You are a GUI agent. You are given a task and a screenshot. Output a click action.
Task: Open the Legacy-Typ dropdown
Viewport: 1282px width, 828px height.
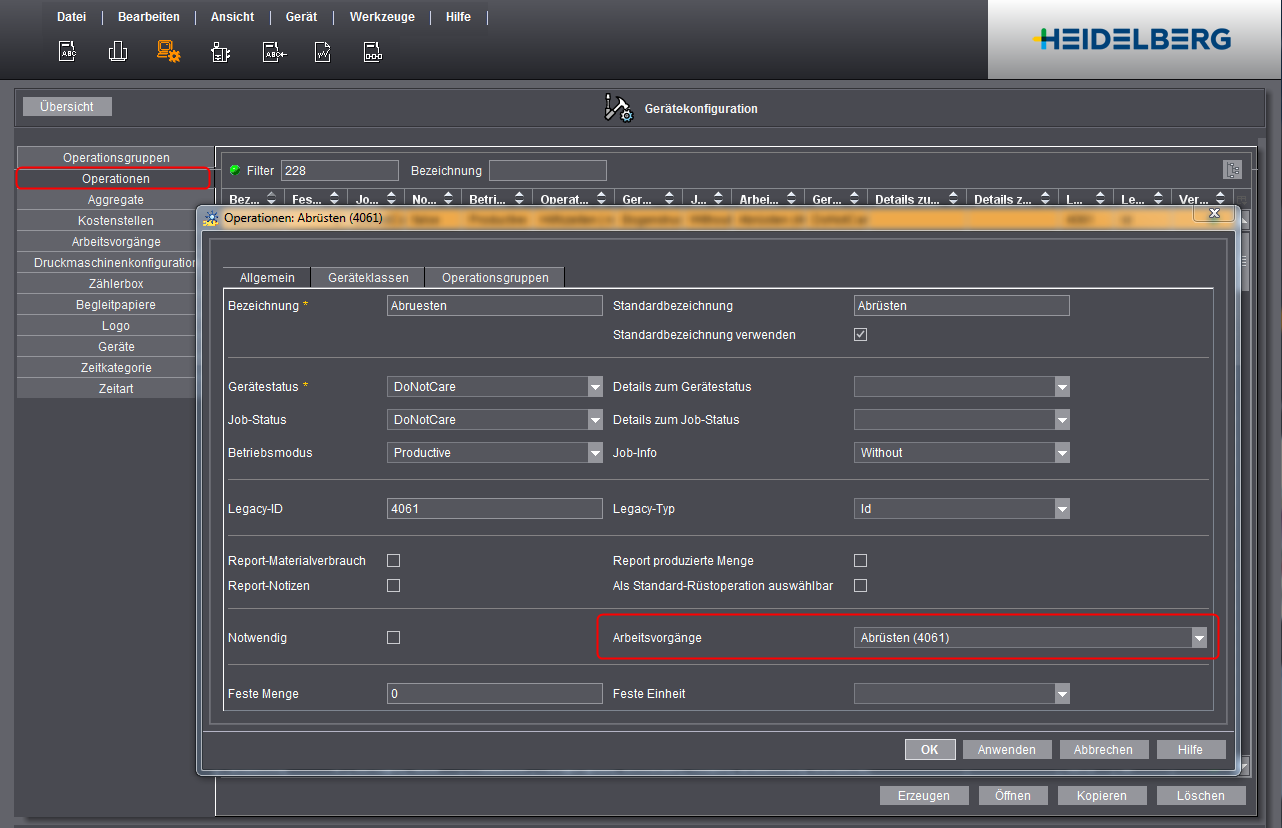1061,509
